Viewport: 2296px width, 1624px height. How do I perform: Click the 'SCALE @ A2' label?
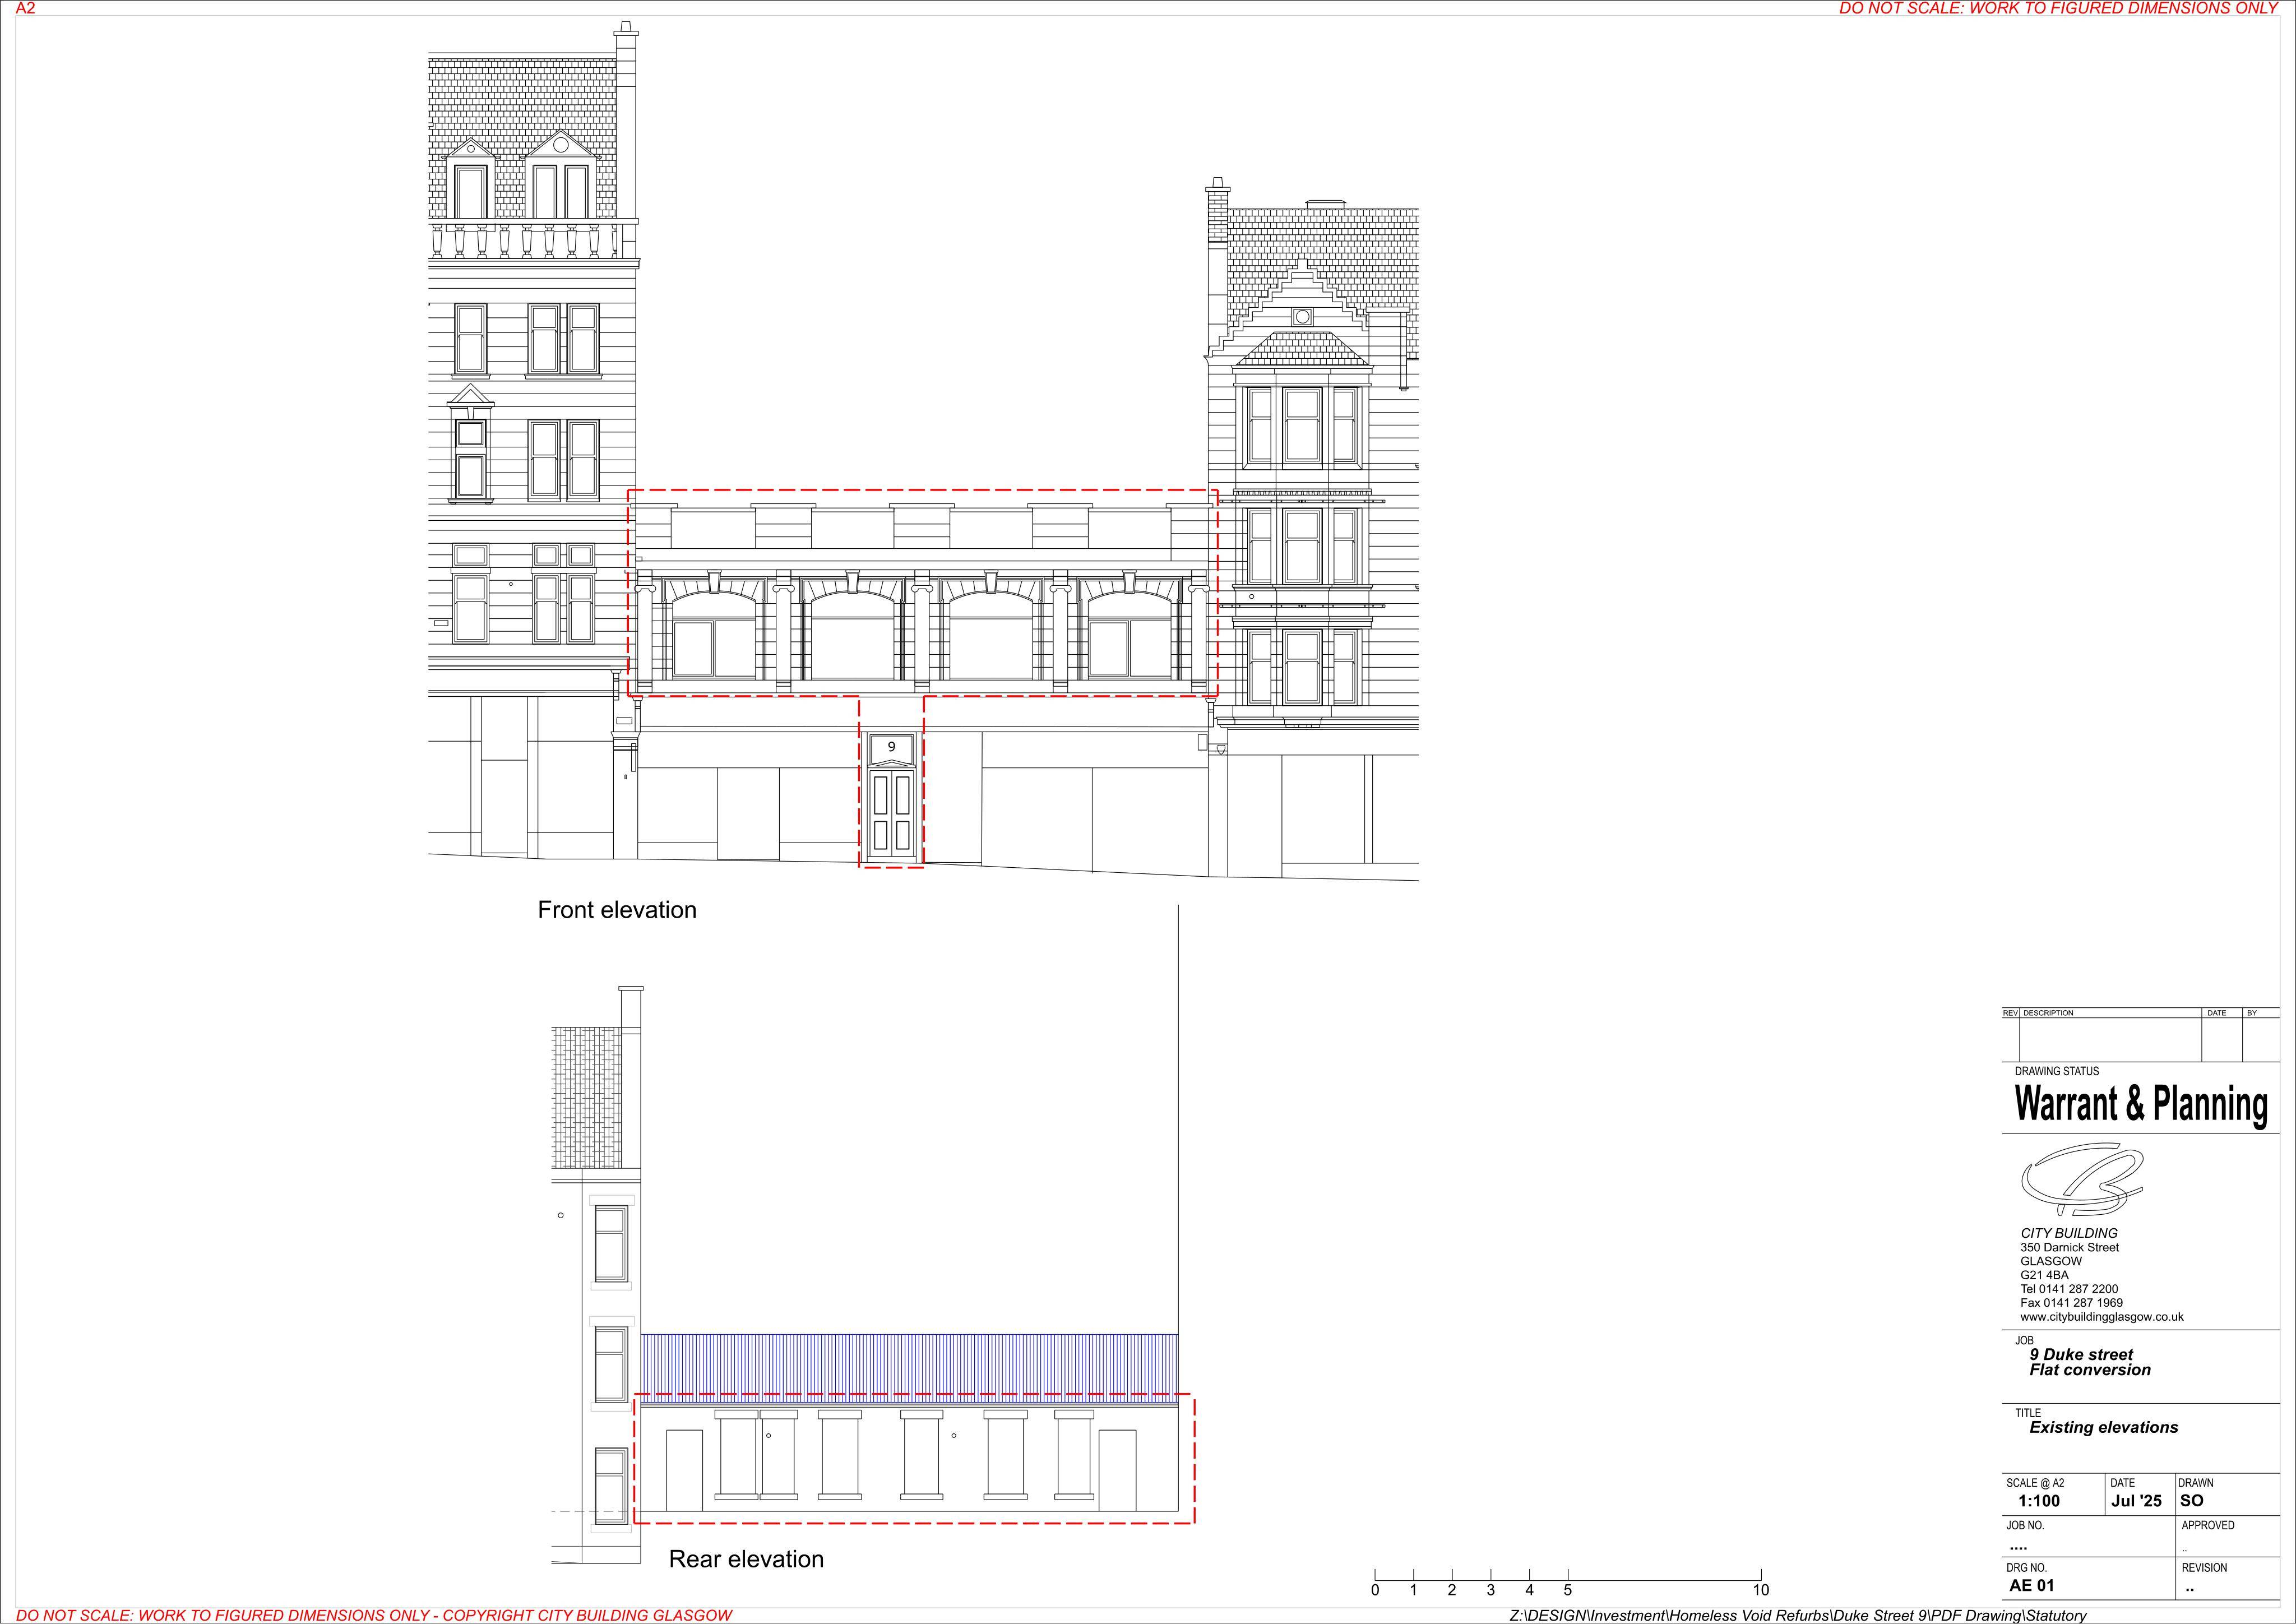pyautogui.click(x=2035, y=1483)
